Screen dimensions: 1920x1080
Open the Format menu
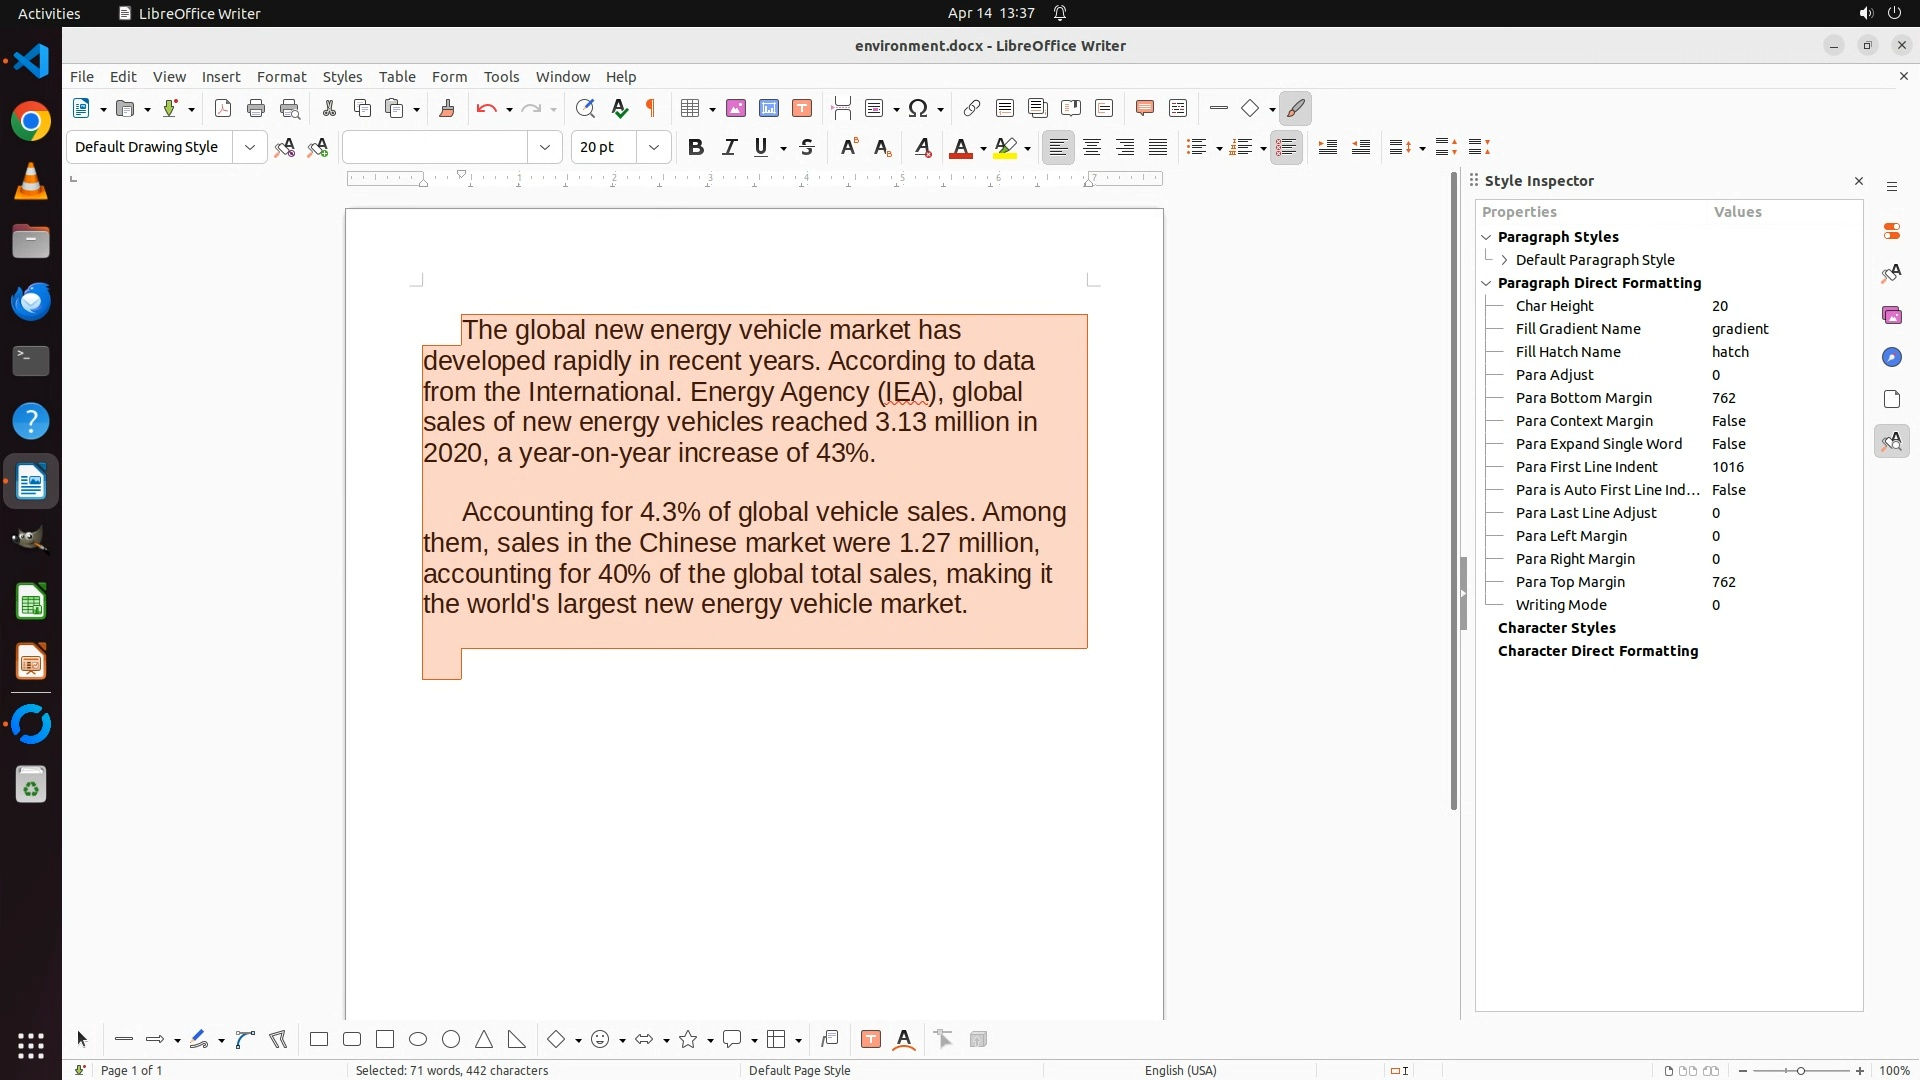coord(281,77)
